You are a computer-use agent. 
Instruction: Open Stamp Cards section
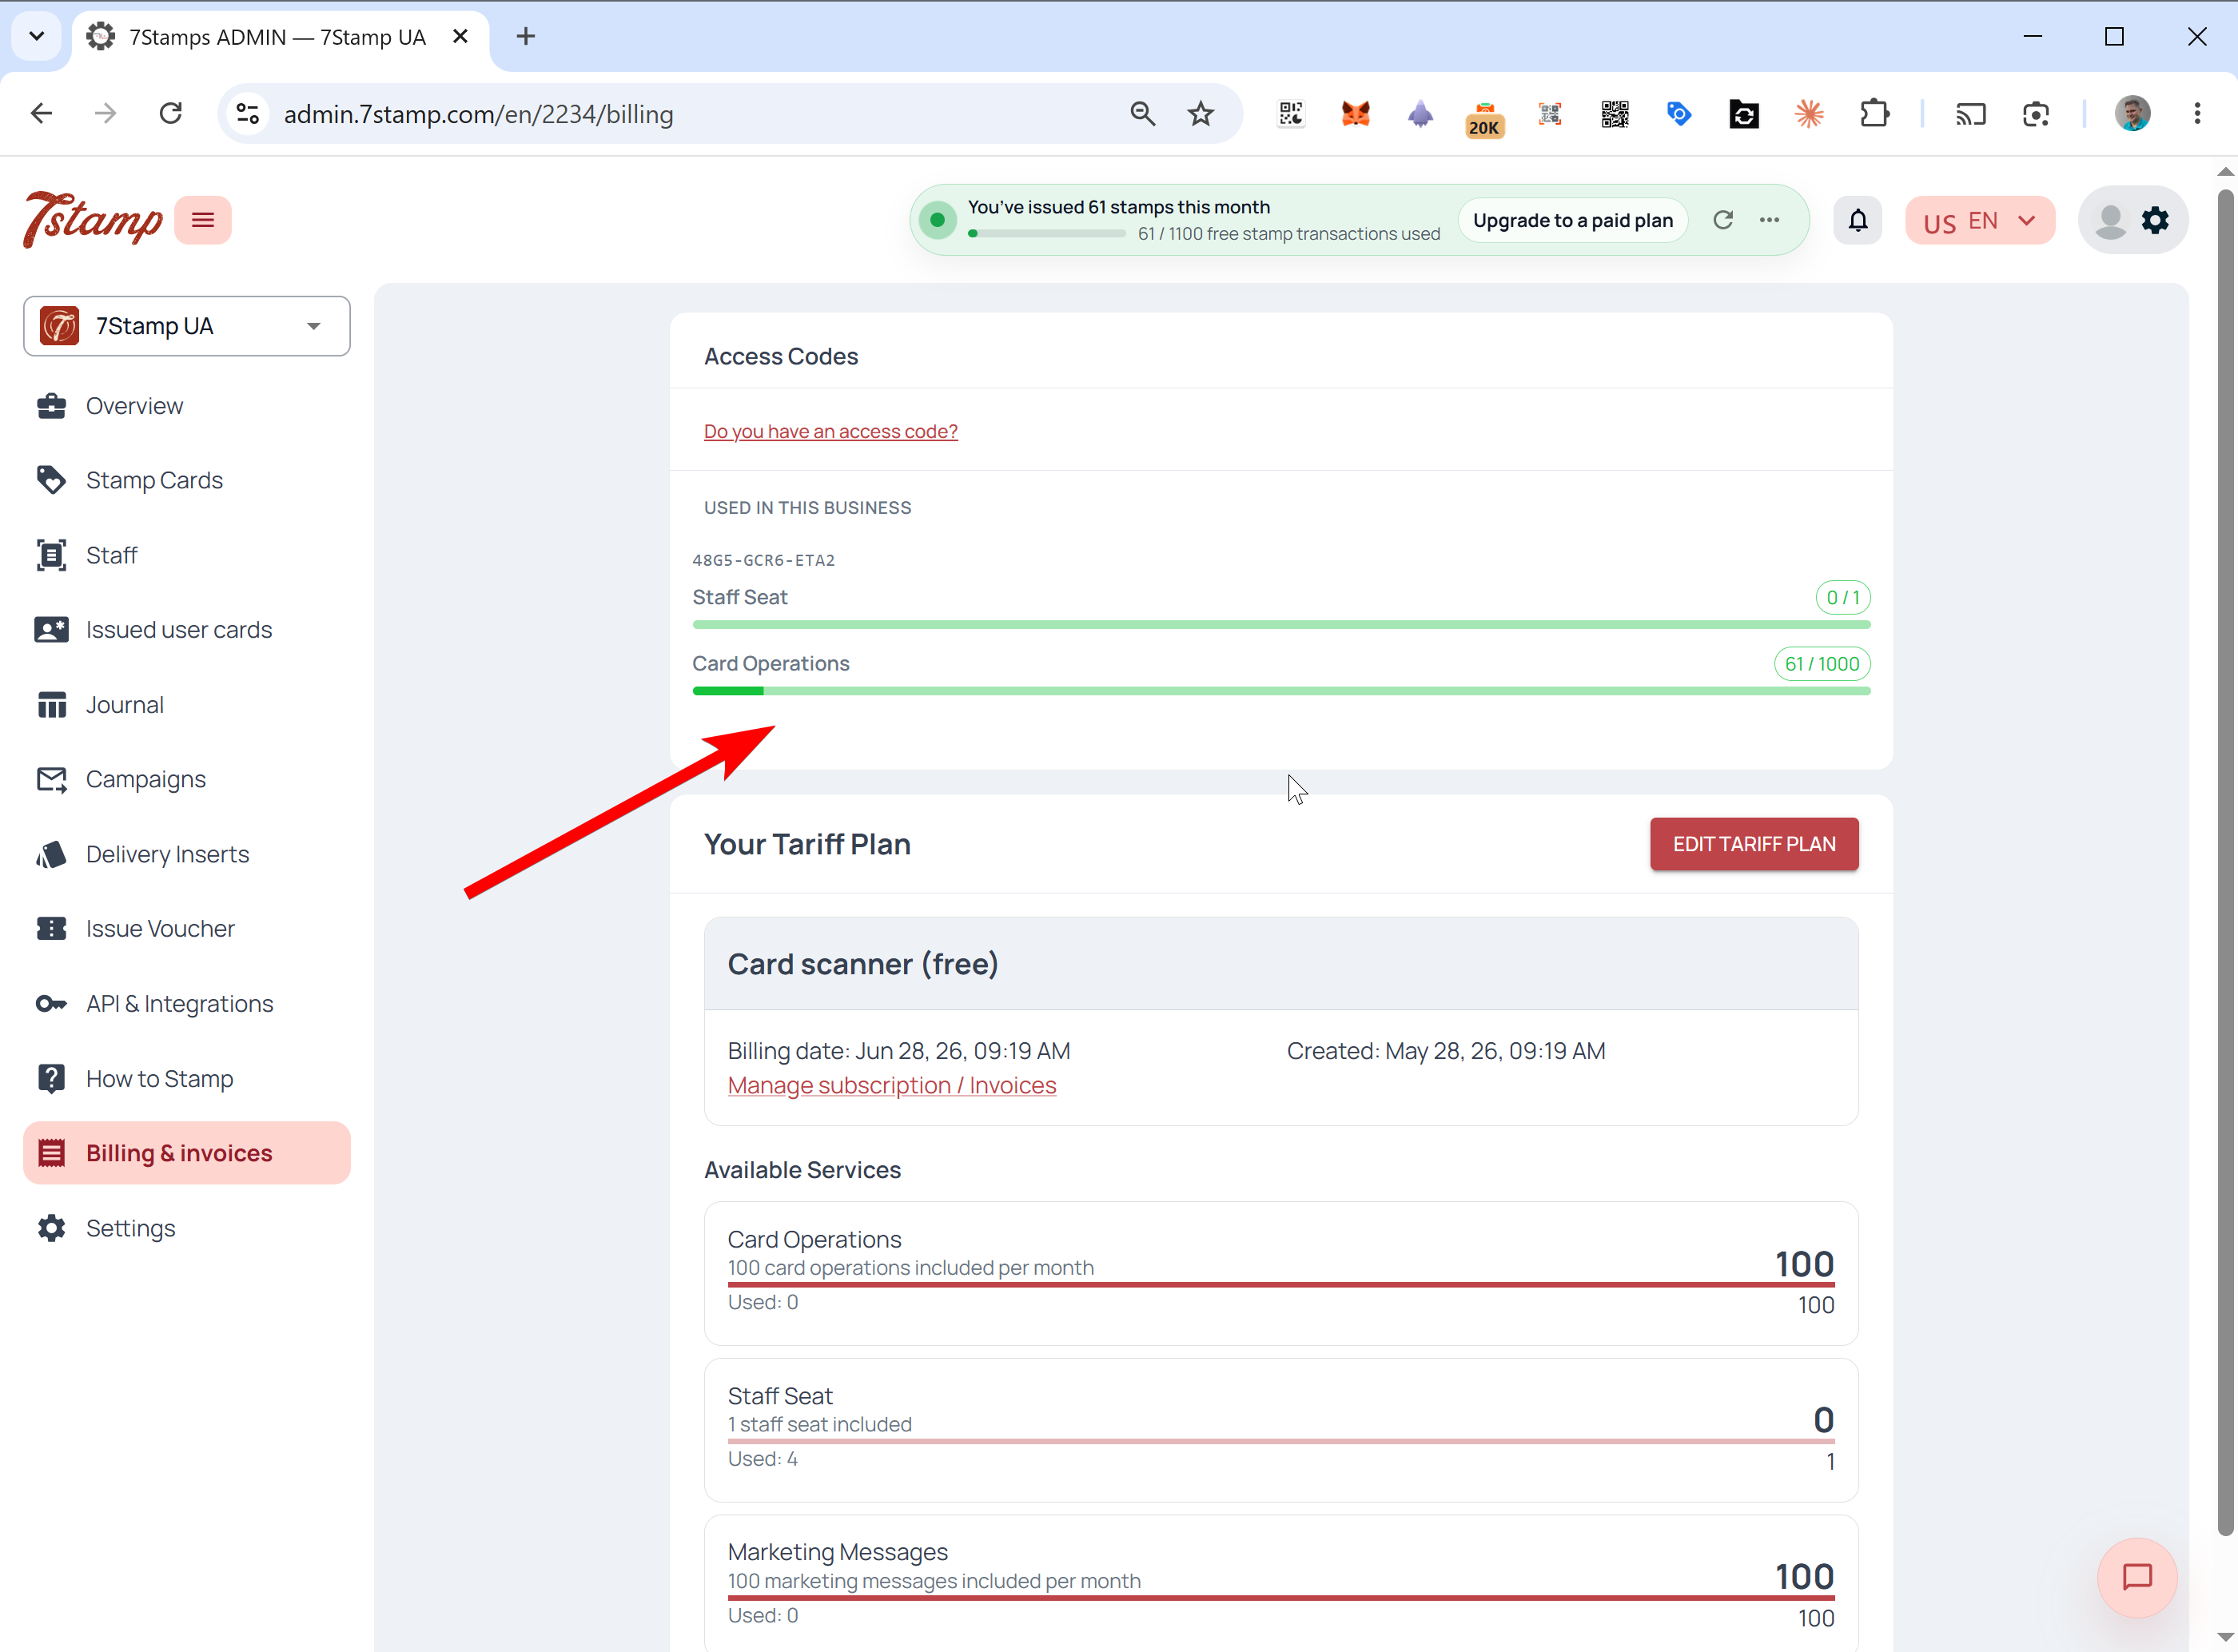(187, 480)
